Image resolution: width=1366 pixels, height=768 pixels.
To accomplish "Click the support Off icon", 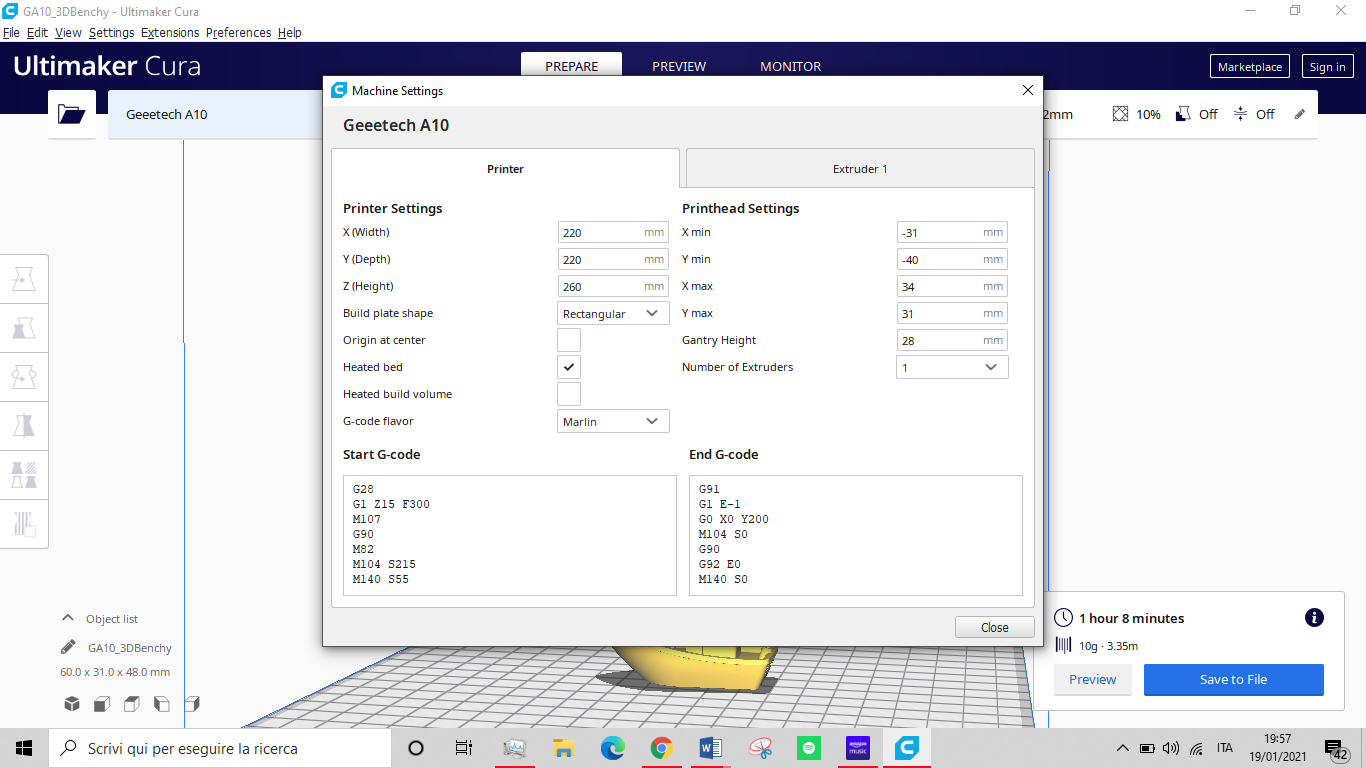I will (x=1183, y=114).
